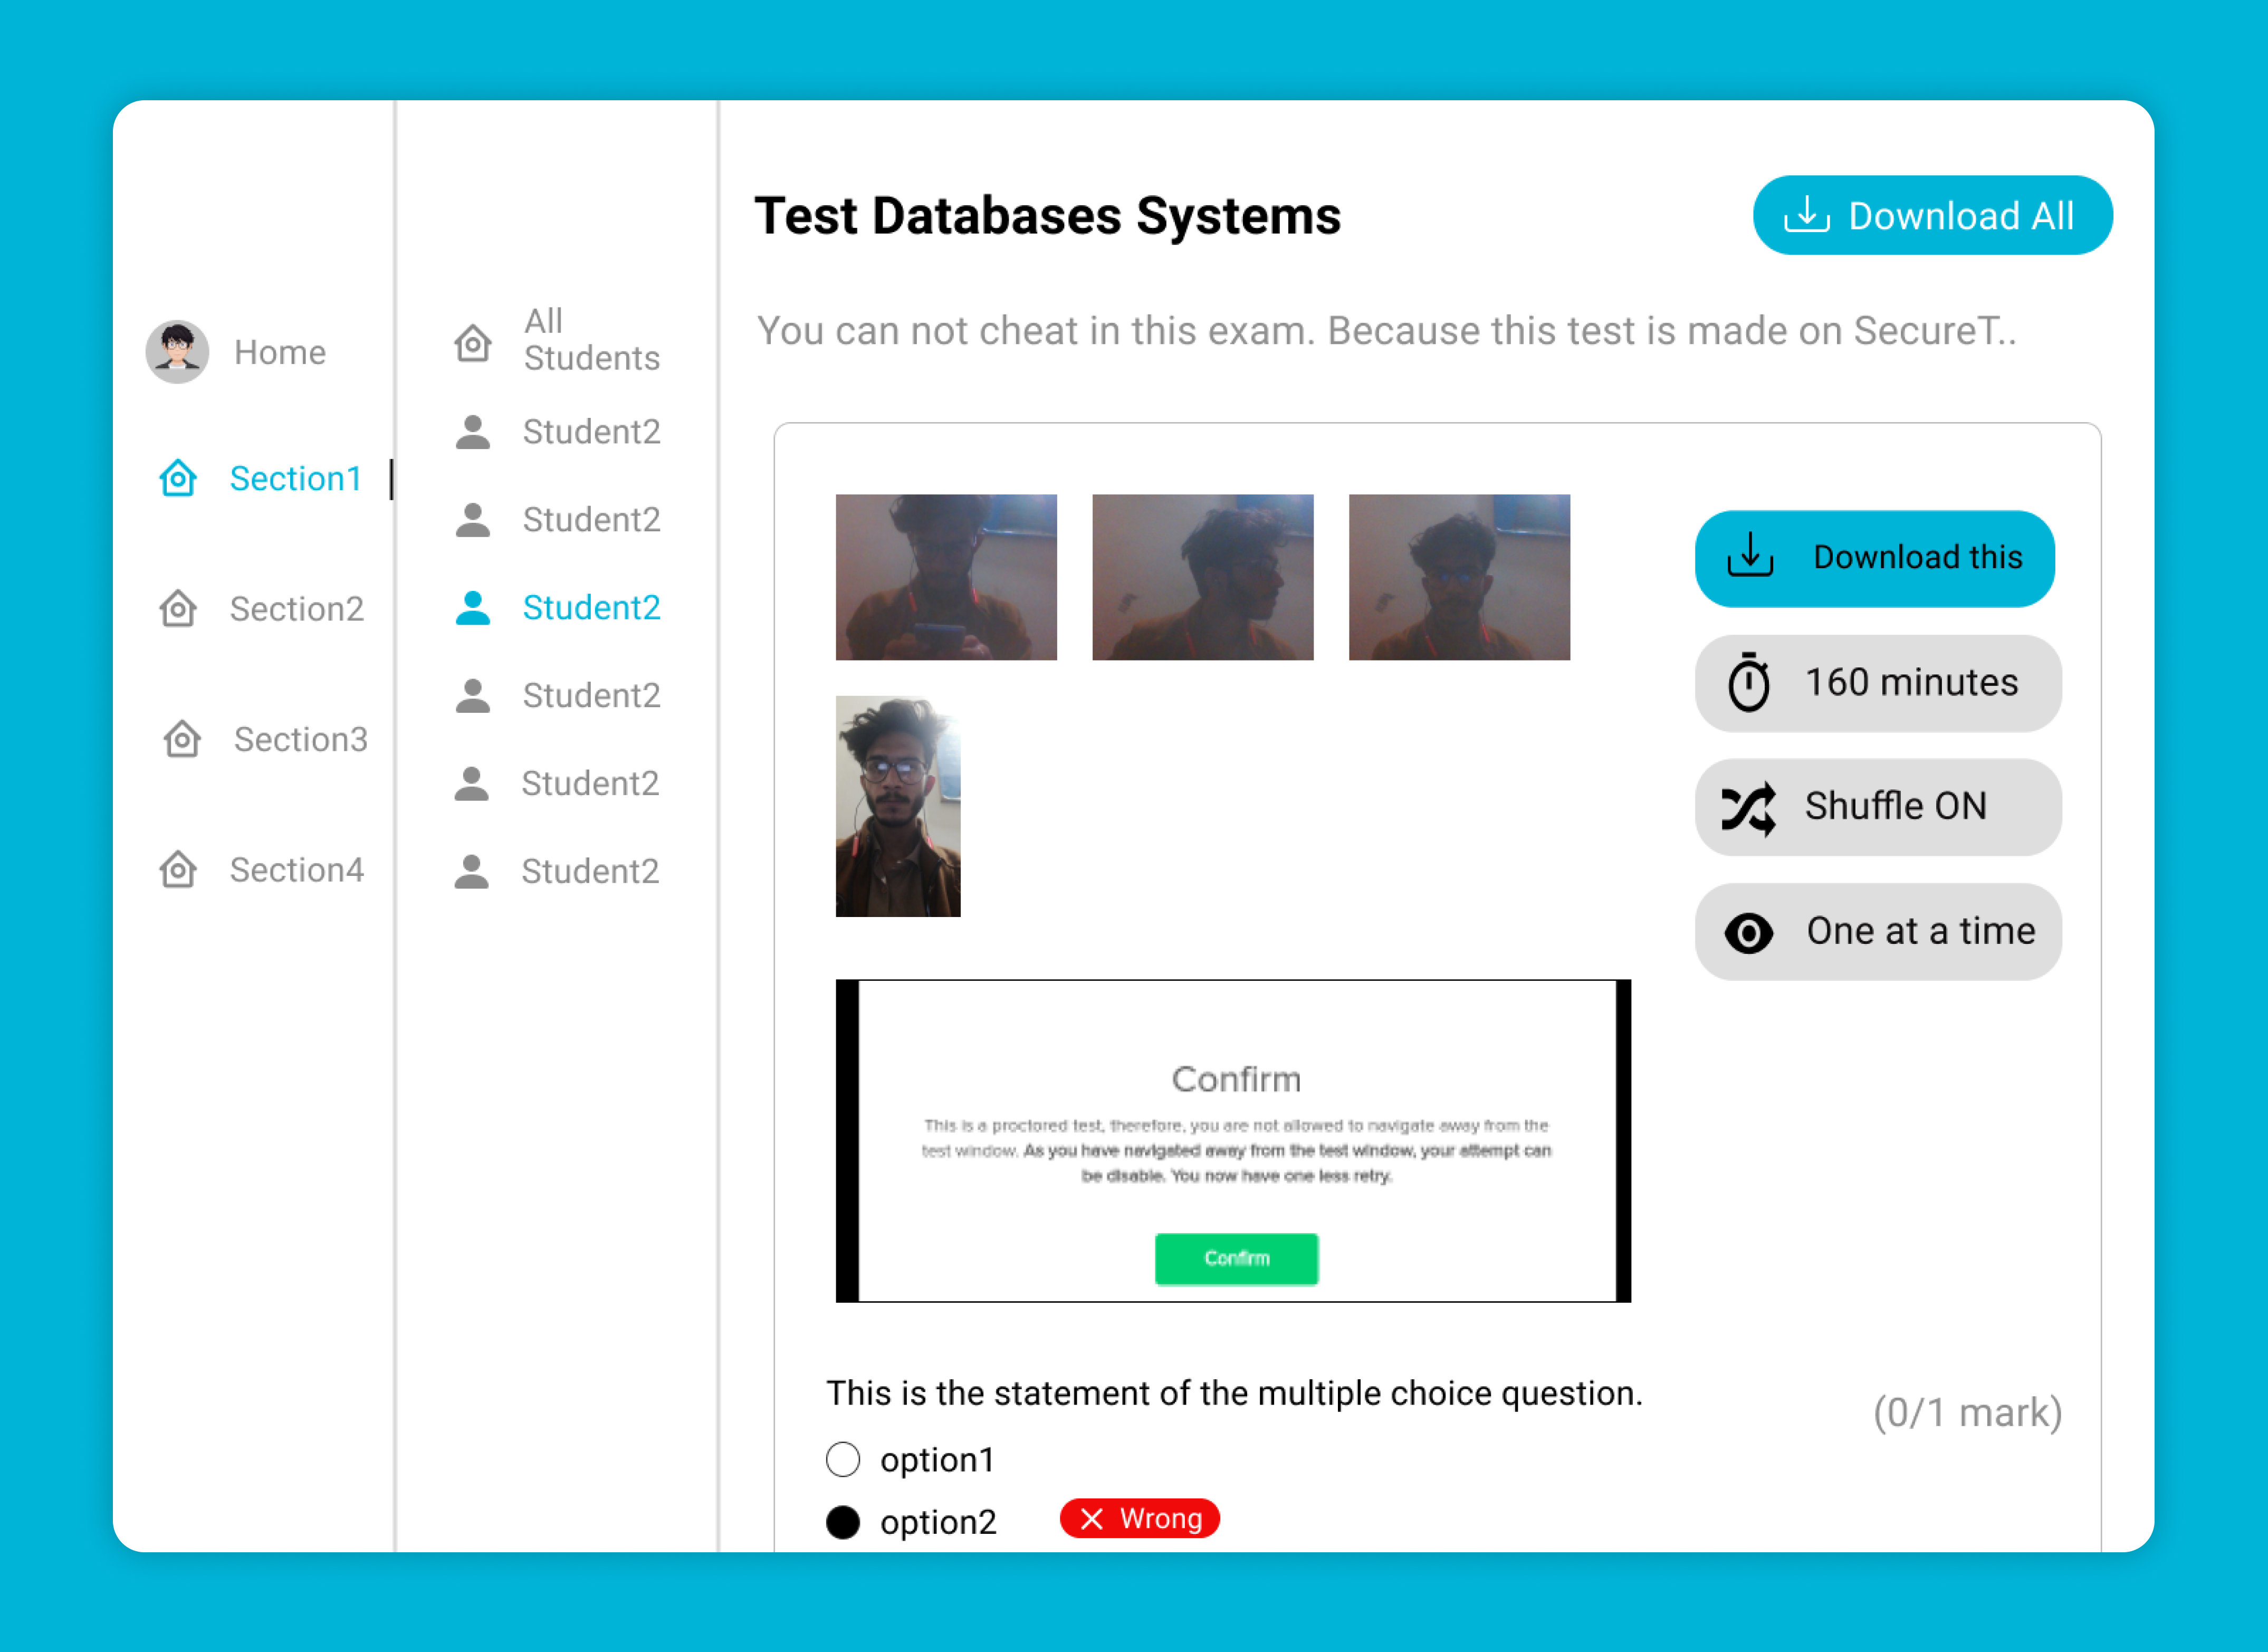Toggle the eye icon for One at a time
The height and width of the screenshot is (1652, 2268).
click(x=1748, y=933)
